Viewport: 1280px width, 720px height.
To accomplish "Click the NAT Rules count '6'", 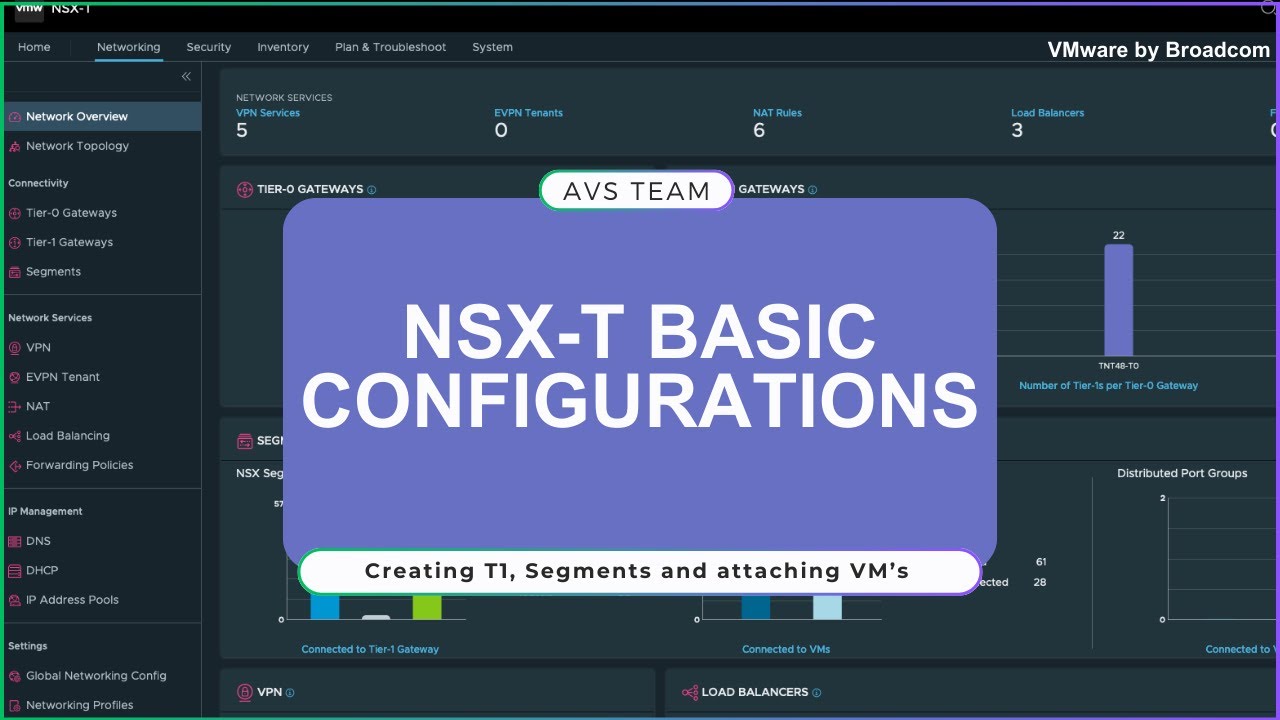I will click(759, 131).
